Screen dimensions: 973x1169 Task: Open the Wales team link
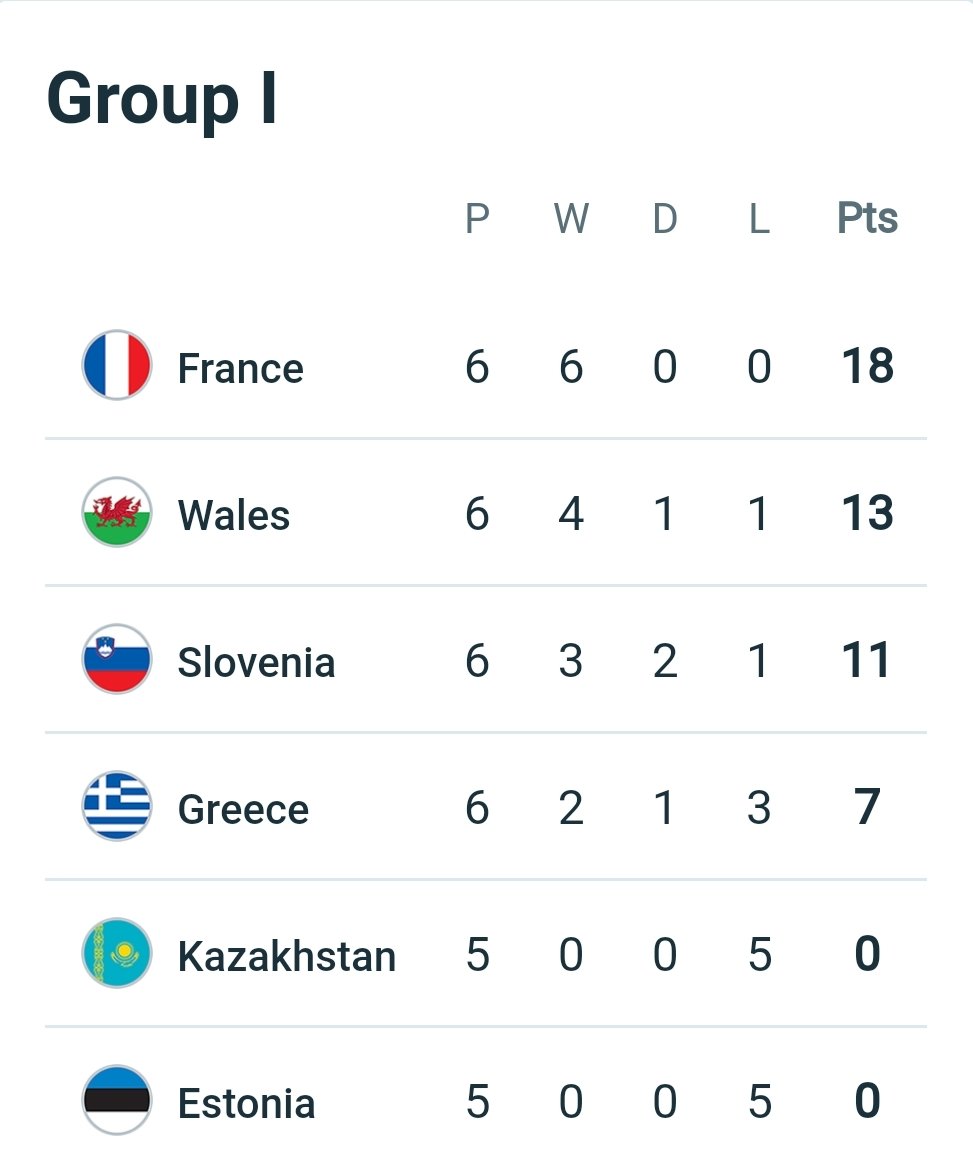tap(234, 515)
